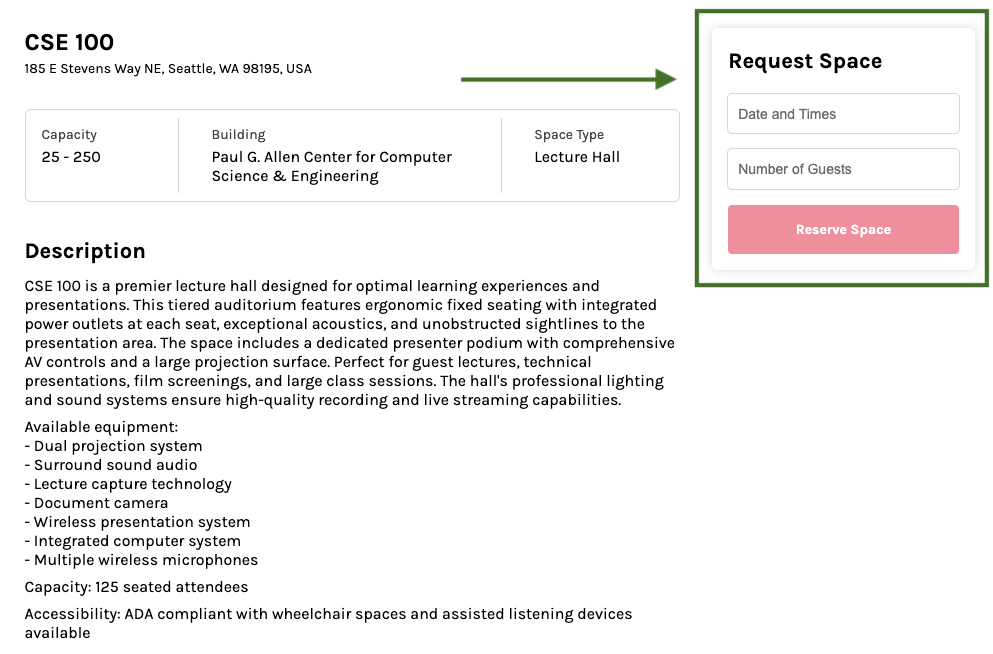Click the Date and Times field

842,113
